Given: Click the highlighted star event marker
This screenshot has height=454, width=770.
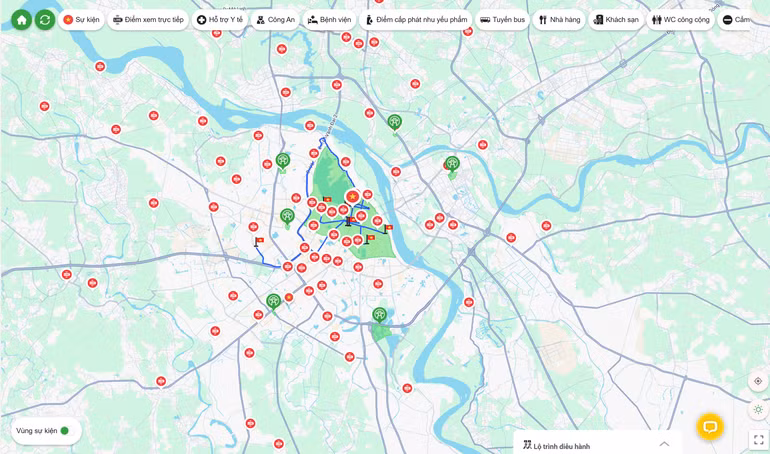Looking at the screenshot, I should tap(352, 197).
